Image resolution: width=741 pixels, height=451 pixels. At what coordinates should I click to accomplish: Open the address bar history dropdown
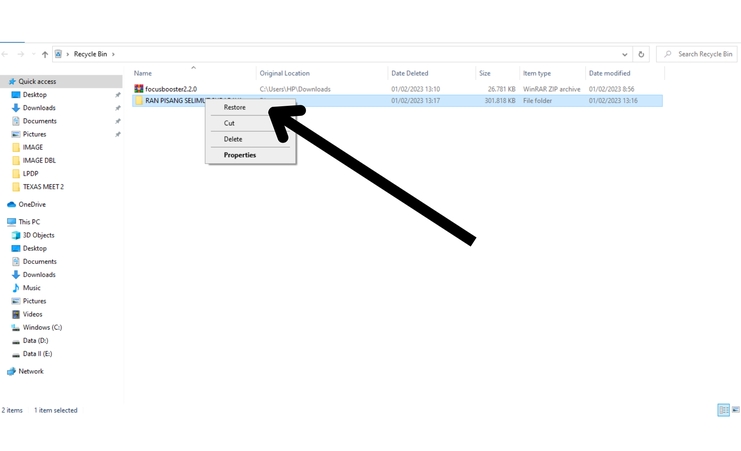coord(624,54)
